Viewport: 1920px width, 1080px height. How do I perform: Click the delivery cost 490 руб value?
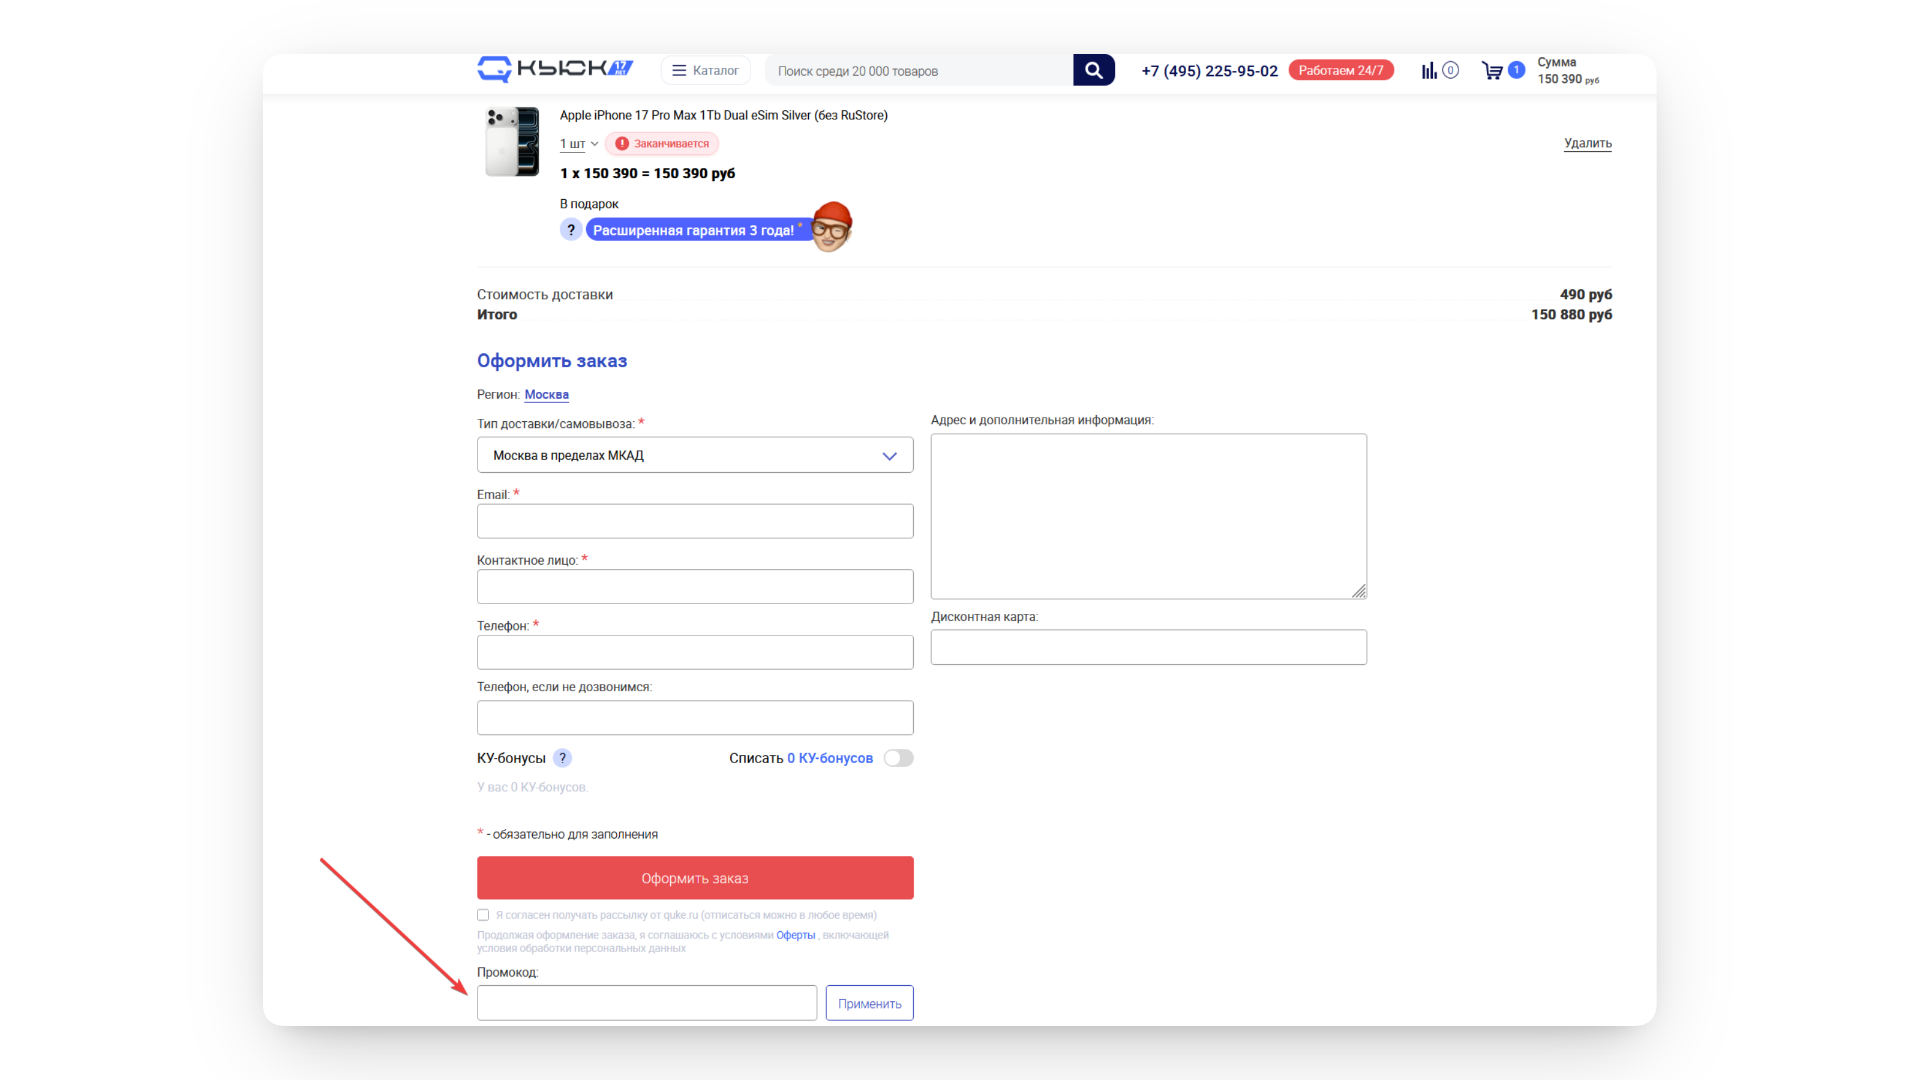click(1586, 295)
